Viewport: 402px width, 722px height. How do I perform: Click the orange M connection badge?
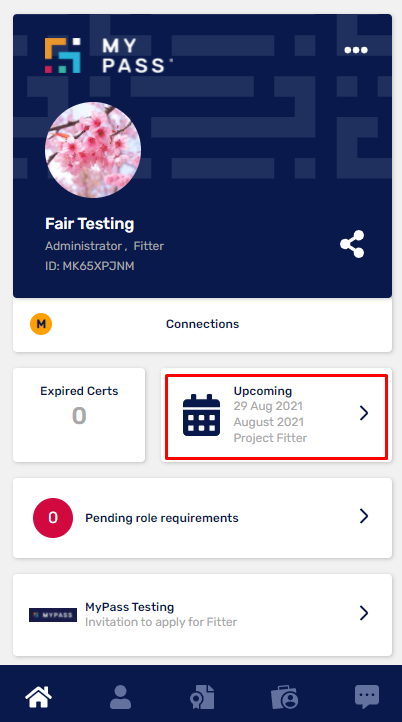coord(41,324)
